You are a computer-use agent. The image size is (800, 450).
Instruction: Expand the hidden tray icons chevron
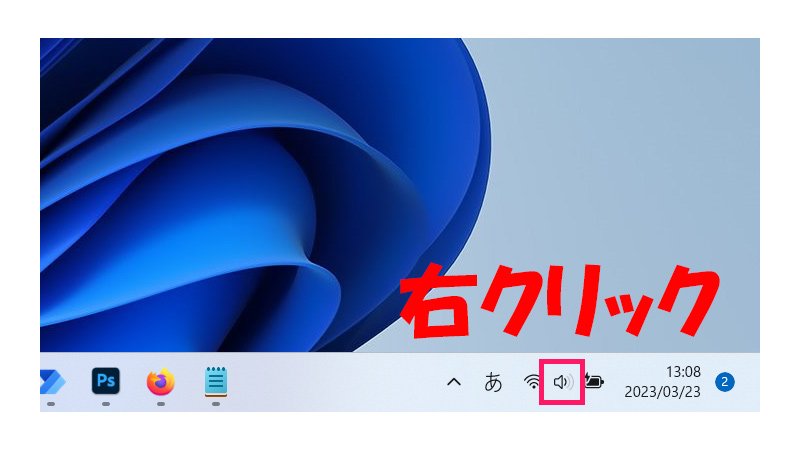453,382
